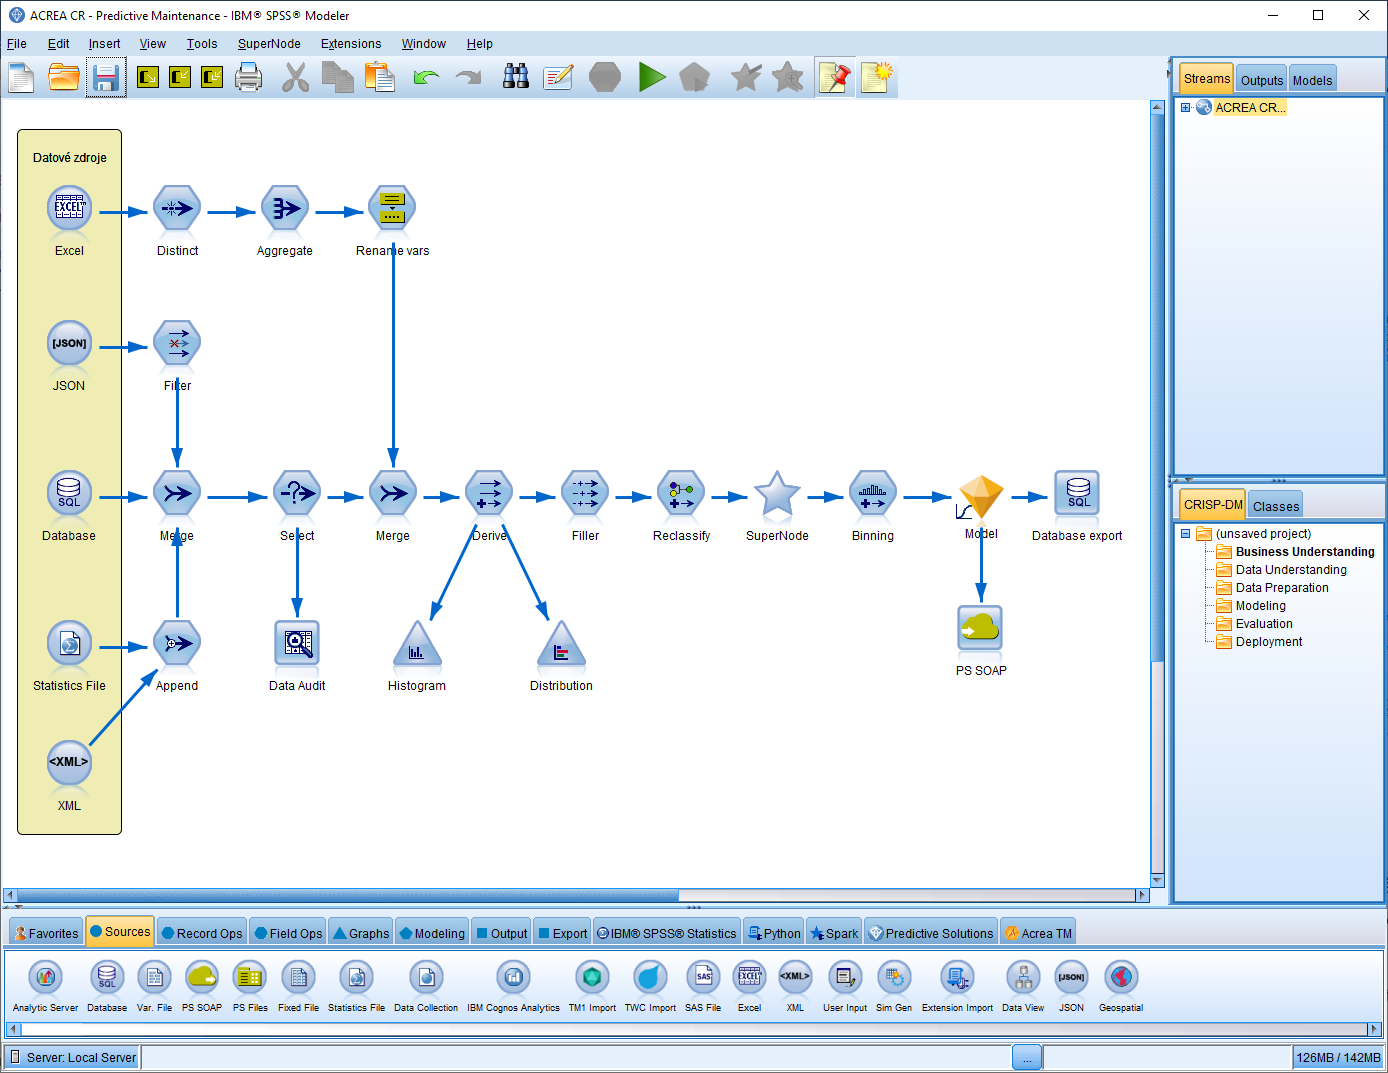Select the Statistics File node on canvas
Image resolution: width=1388 pixels, height=1073 pixels.
pos(69,644)
